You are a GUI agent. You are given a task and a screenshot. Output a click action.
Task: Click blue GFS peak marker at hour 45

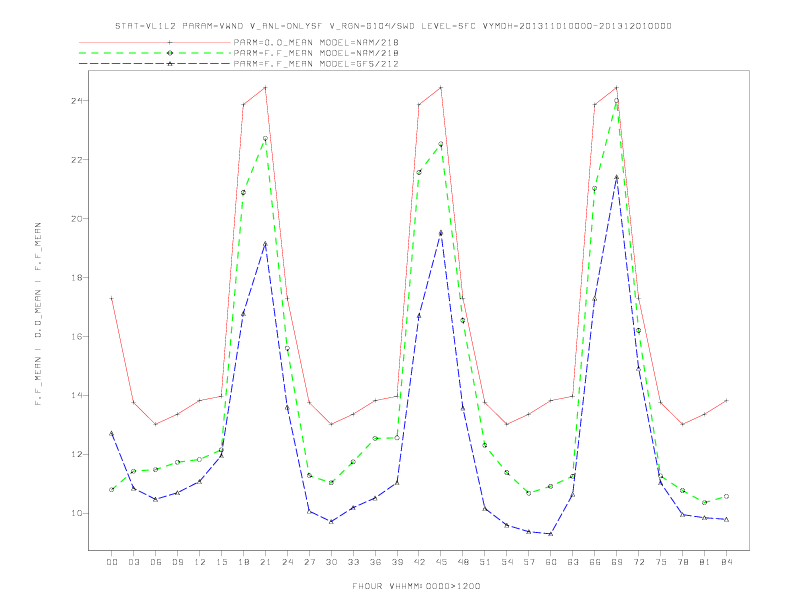441,233
